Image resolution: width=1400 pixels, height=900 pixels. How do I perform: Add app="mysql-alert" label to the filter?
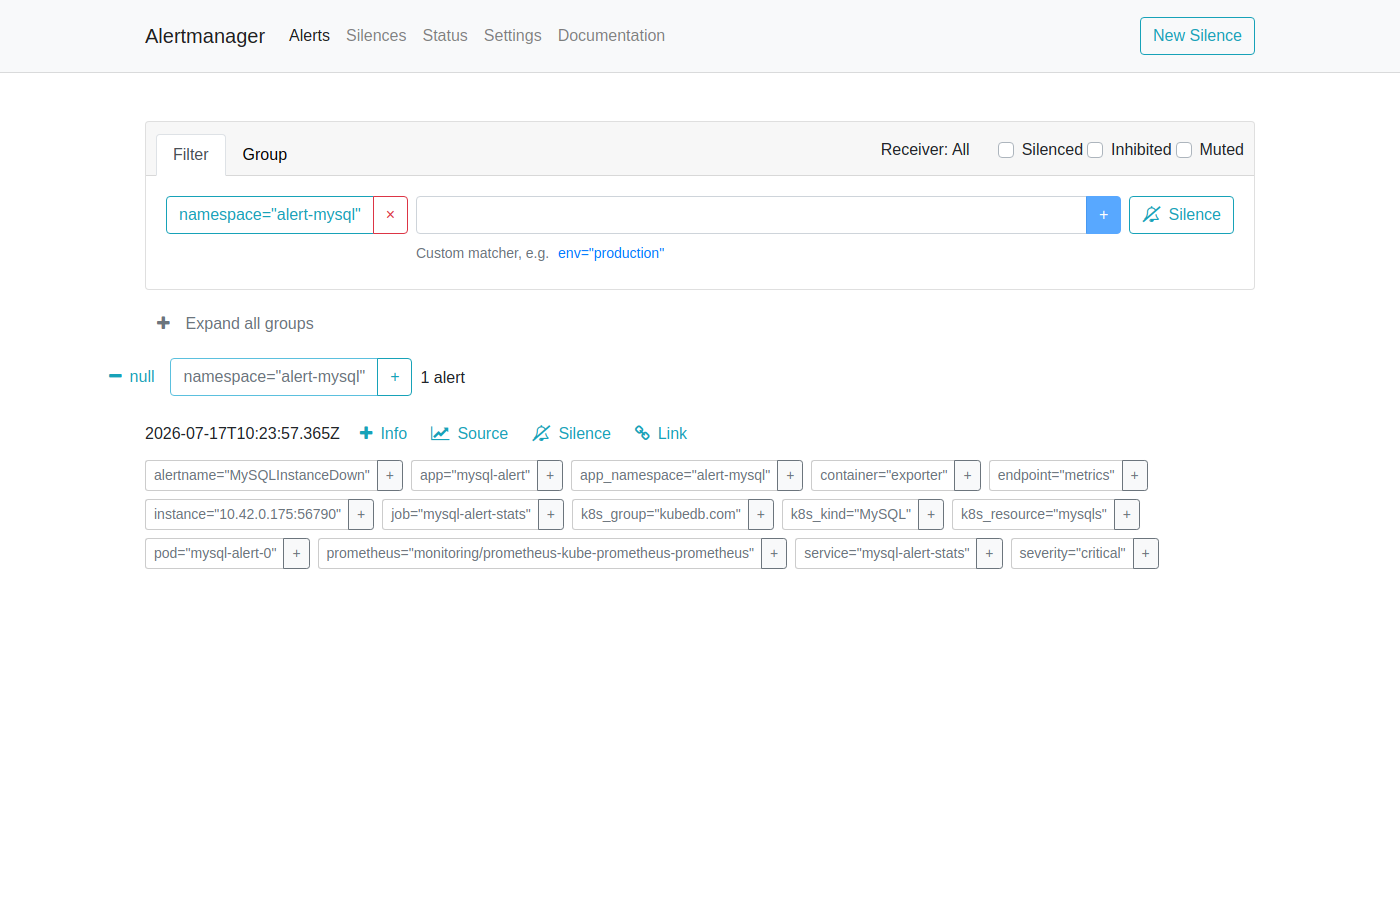(x=550, y=475)
